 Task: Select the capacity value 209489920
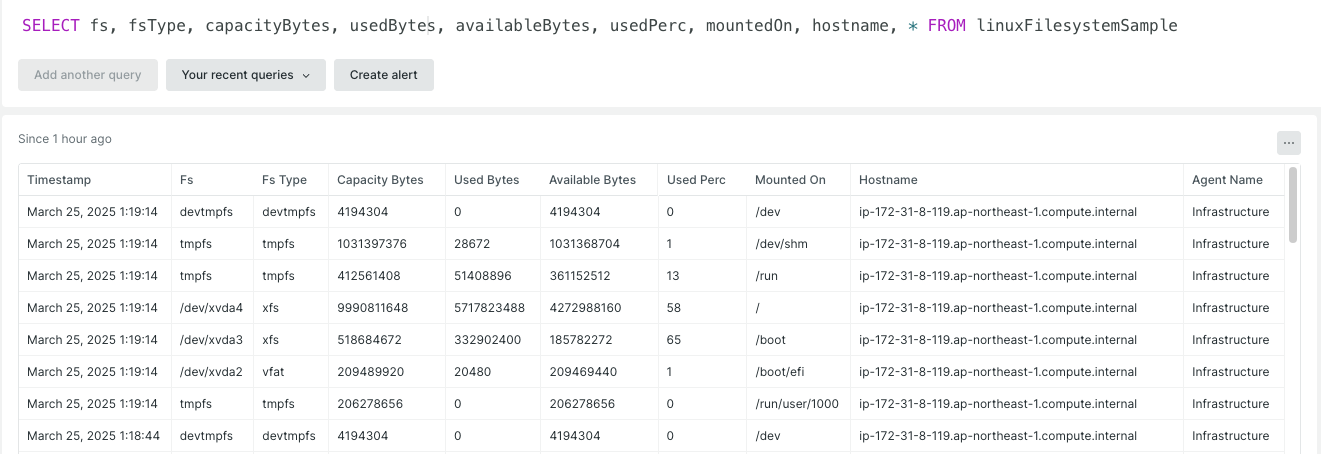369,372
